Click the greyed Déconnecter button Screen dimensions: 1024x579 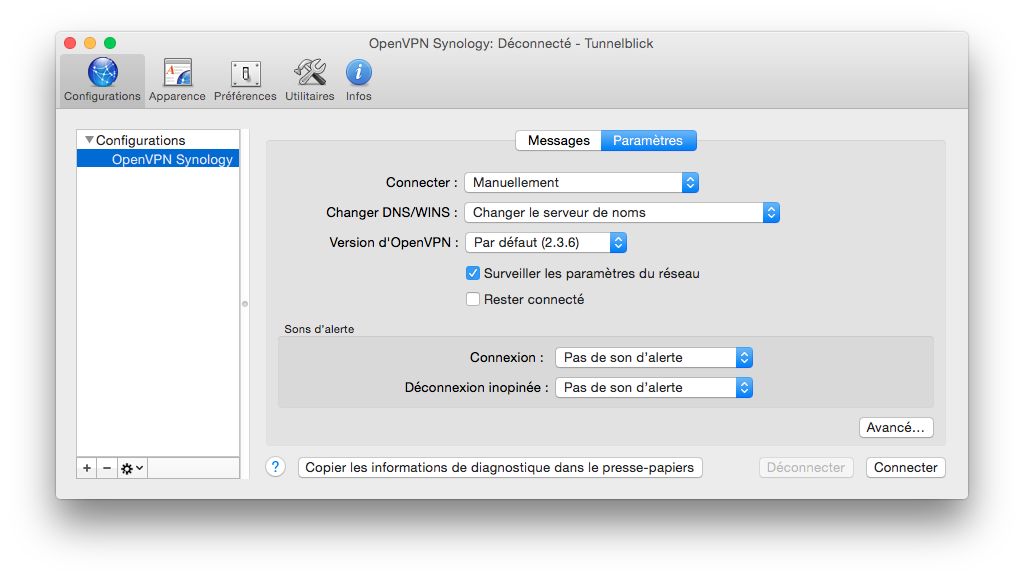[806, 467]
